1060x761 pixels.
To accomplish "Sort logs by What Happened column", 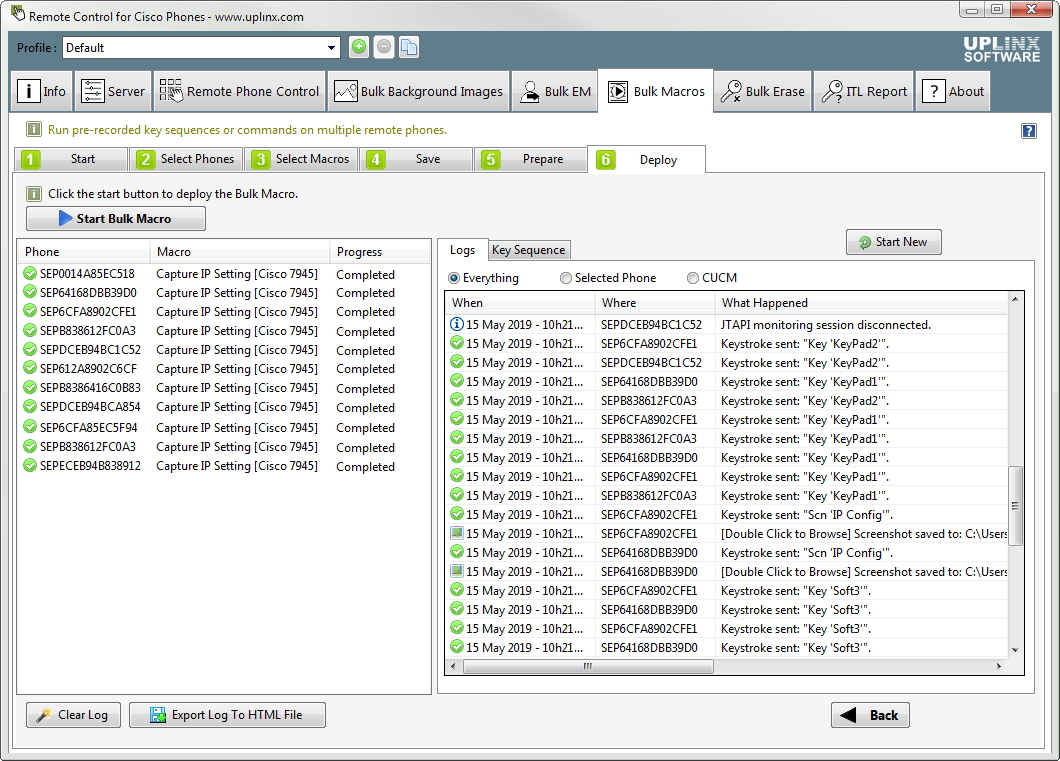I will [861, 303].
